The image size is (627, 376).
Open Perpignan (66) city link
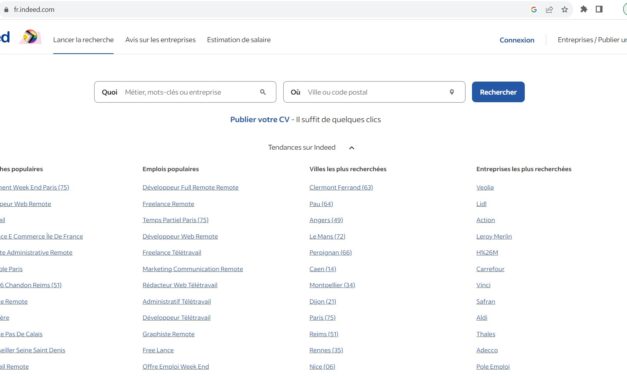point(330,252)
